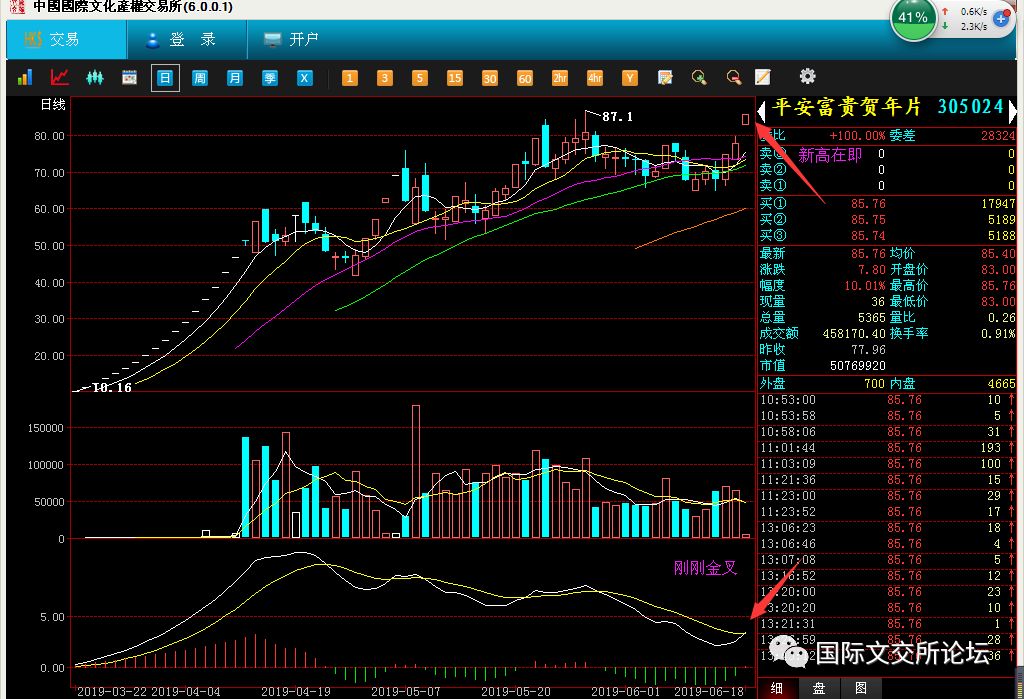Click the 13:06:23 trade tick row

pos(887,528)
